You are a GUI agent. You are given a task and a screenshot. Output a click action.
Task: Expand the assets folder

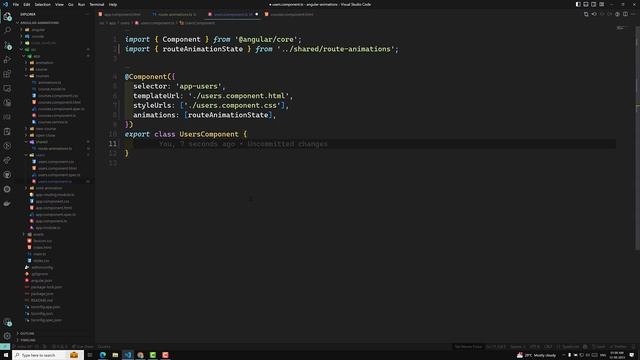click(x=38, y=234)
